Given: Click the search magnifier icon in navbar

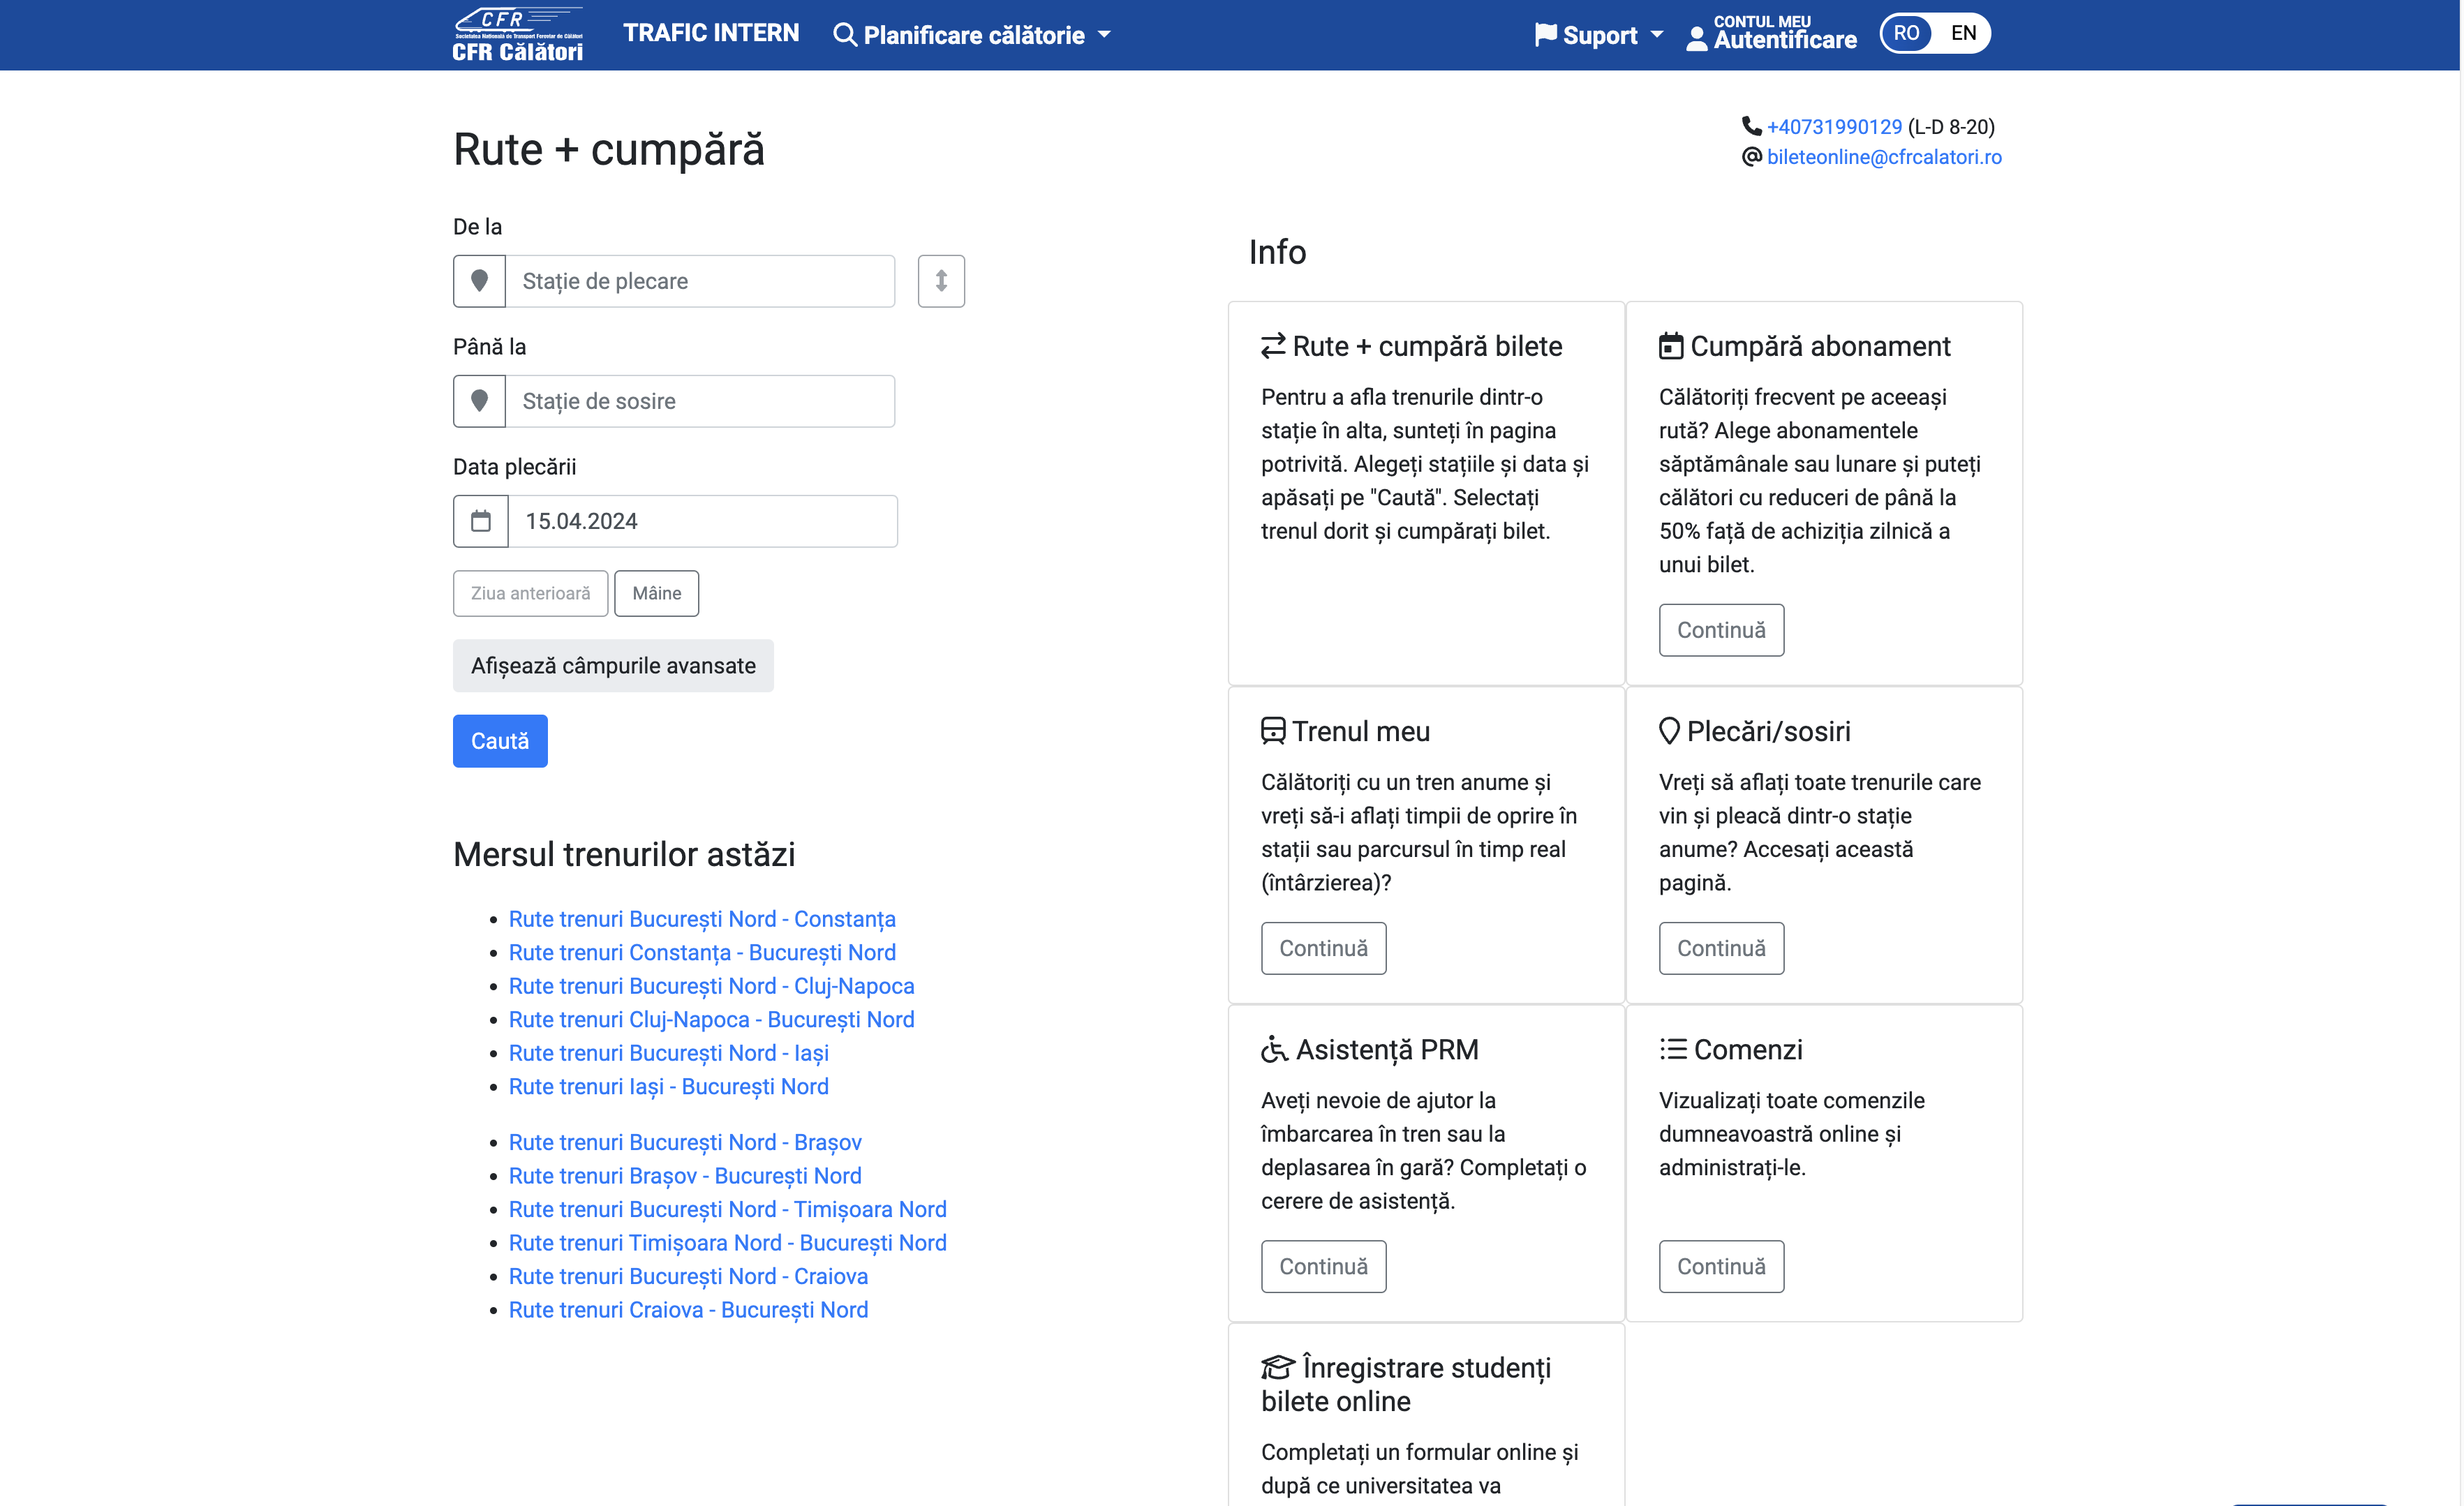Looking at the screenshot, I should pyautogui.click(x=845, y=35).
